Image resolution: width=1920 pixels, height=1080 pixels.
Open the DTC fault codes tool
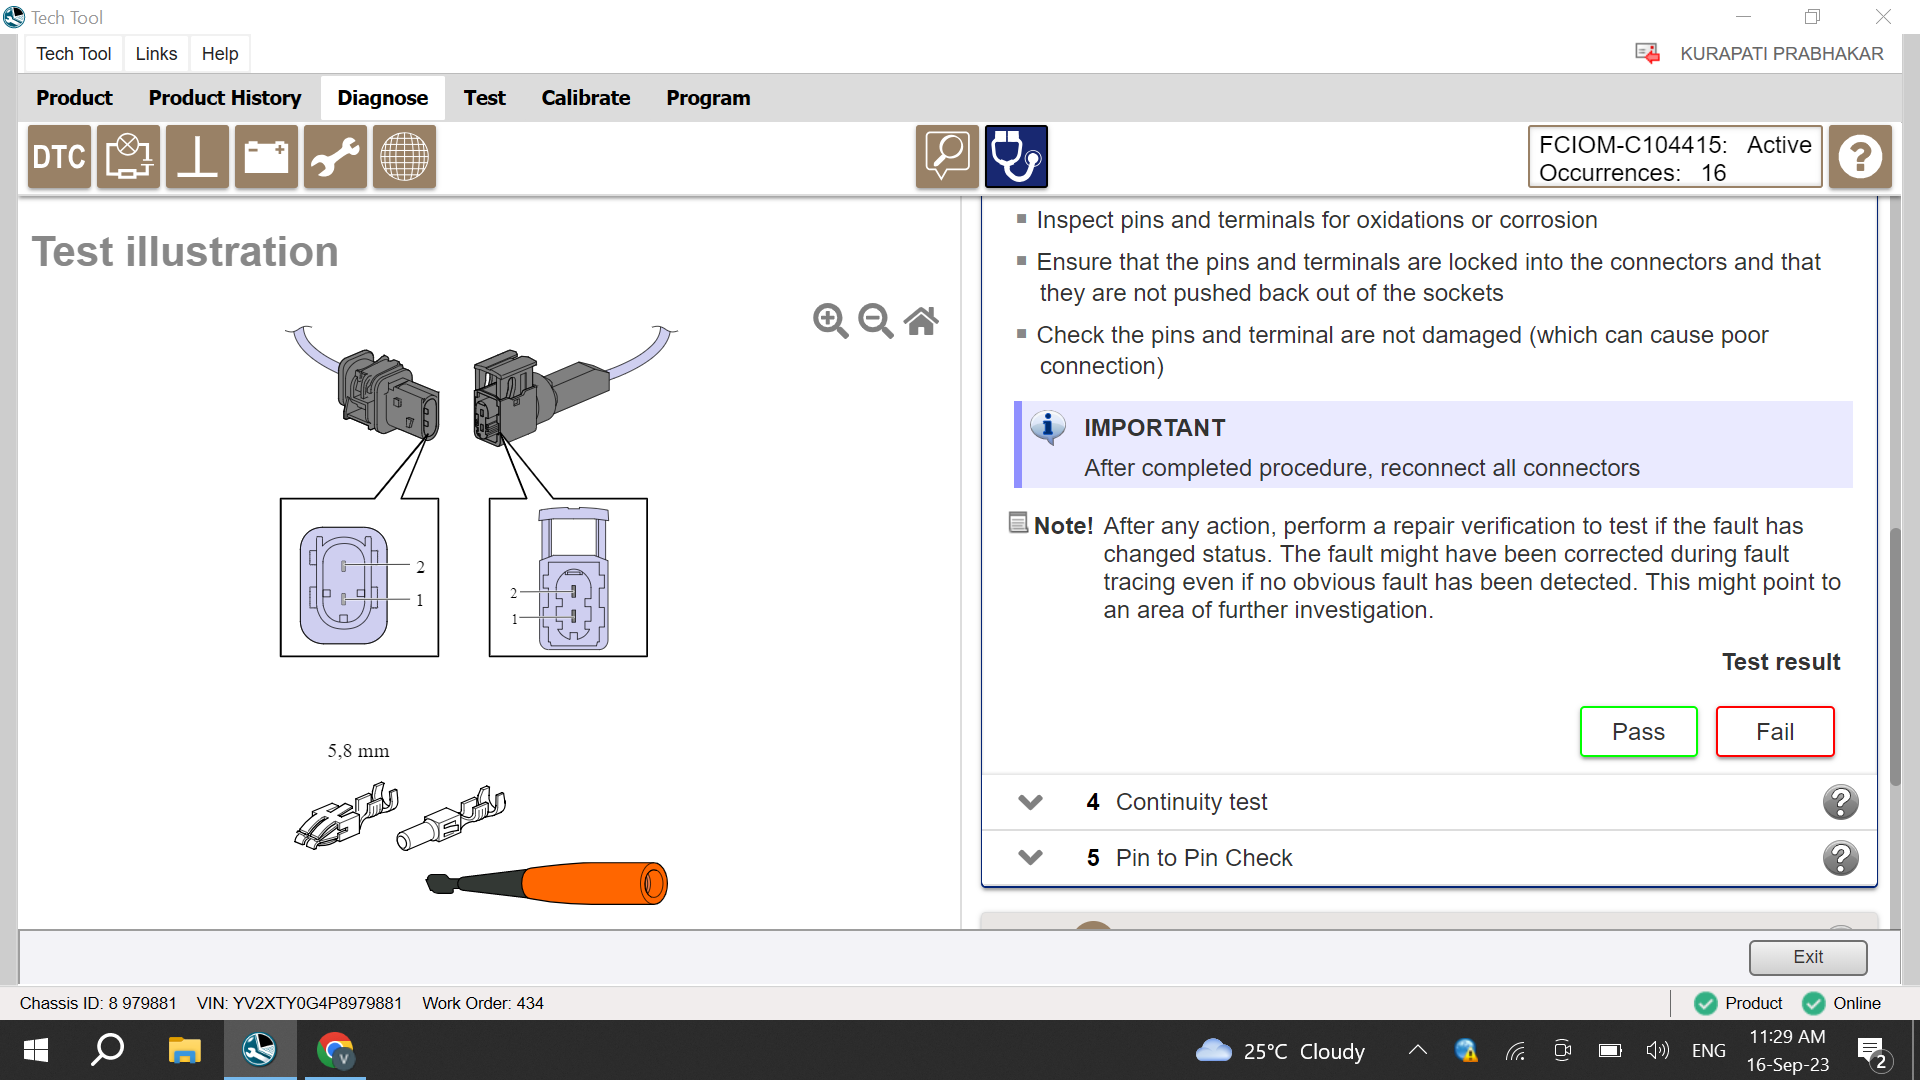tap(59, 157)
